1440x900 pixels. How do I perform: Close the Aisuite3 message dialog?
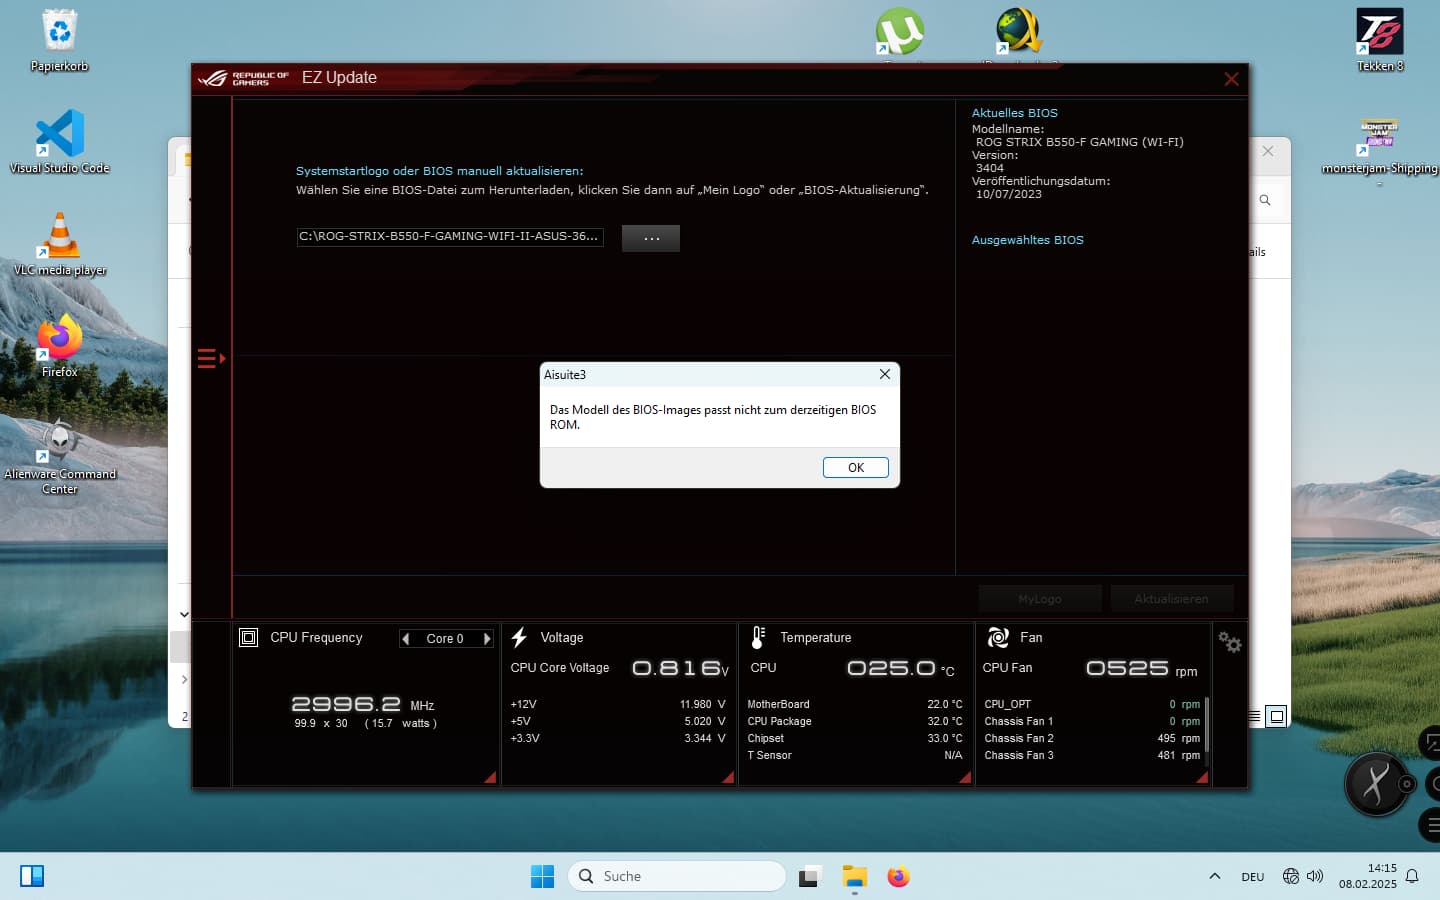click(x=884, y=374)
